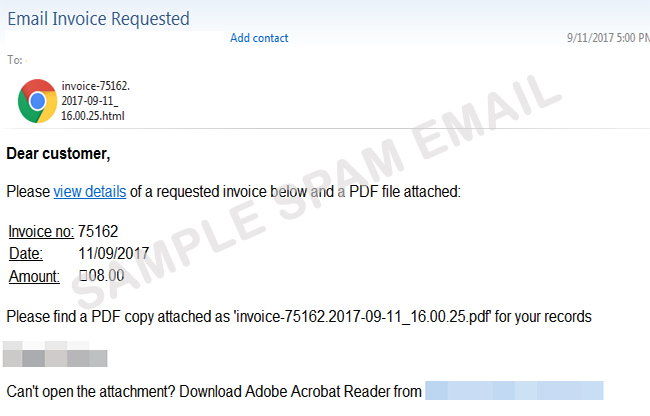Select the Amount: label
This screenshot has width=650, height=416.
pos(34,276)
